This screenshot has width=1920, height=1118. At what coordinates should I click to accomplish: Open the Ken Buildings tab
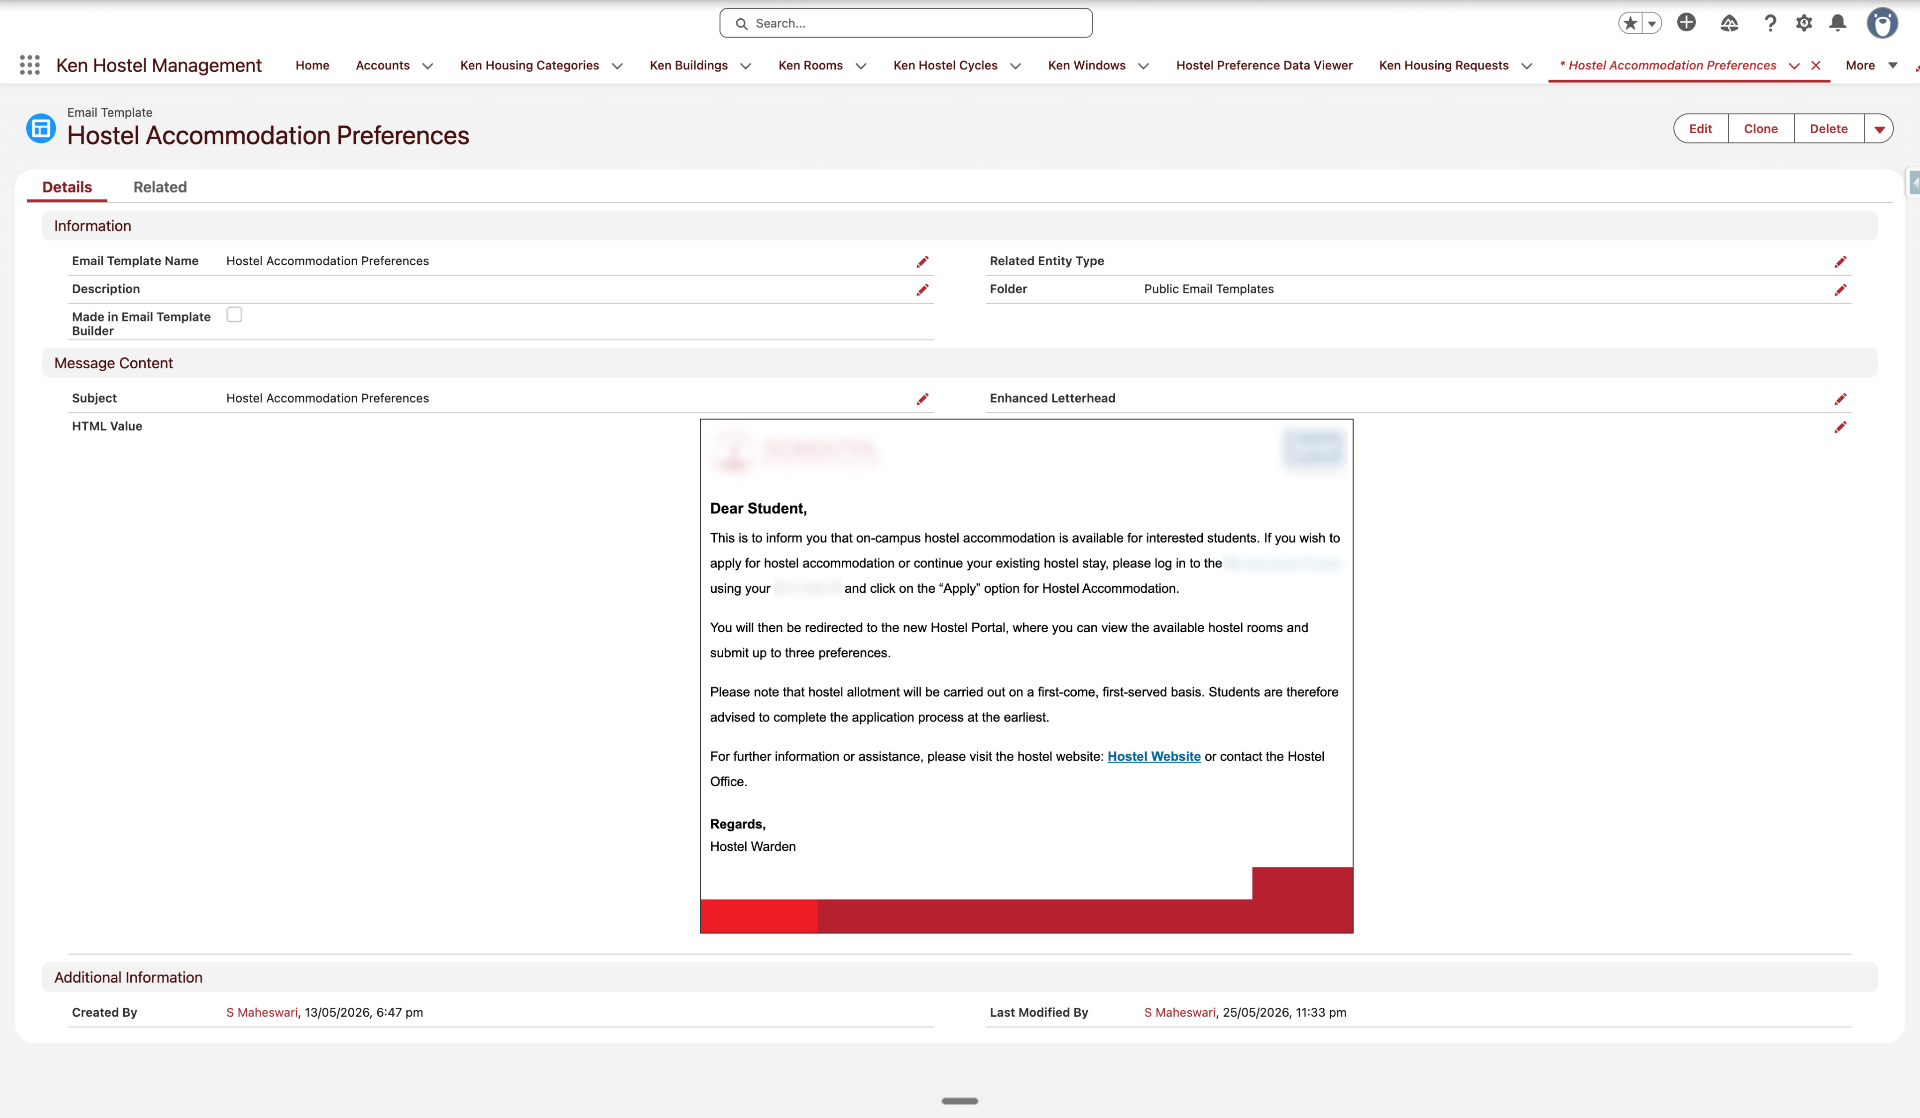click(688, 66)
